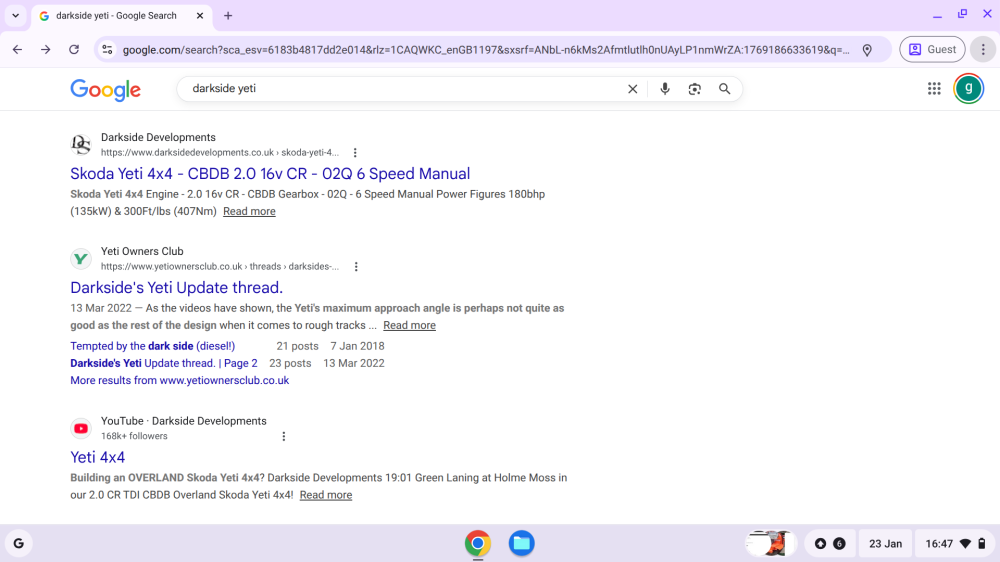Open options menu for Darkside Developments result
This screenshot has width=1000, height=562.
pyautogui.click(x=355, y=152)
